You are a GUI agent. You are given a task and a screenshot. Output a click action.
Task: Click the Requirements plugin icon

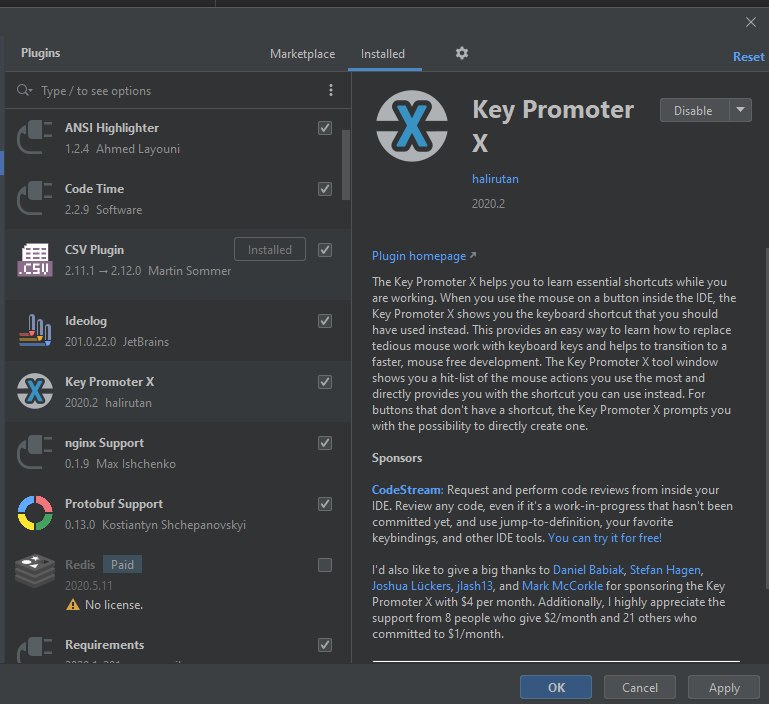point(35,650)
